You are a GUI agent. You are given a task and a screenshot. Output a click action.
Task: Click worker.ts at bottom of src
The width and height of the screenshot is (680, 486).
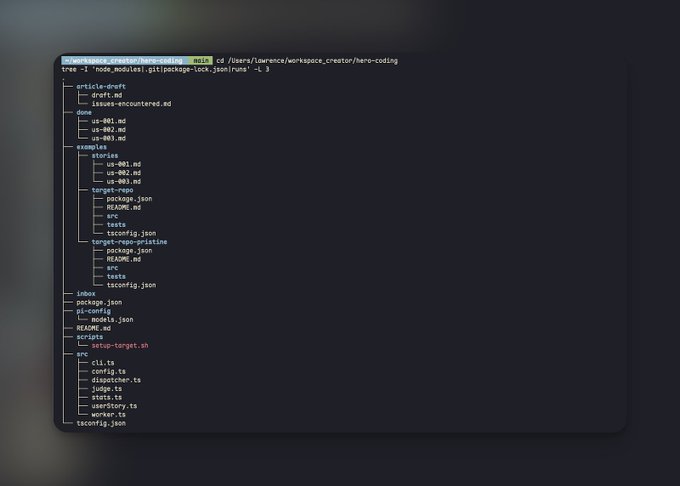(108, 415)
